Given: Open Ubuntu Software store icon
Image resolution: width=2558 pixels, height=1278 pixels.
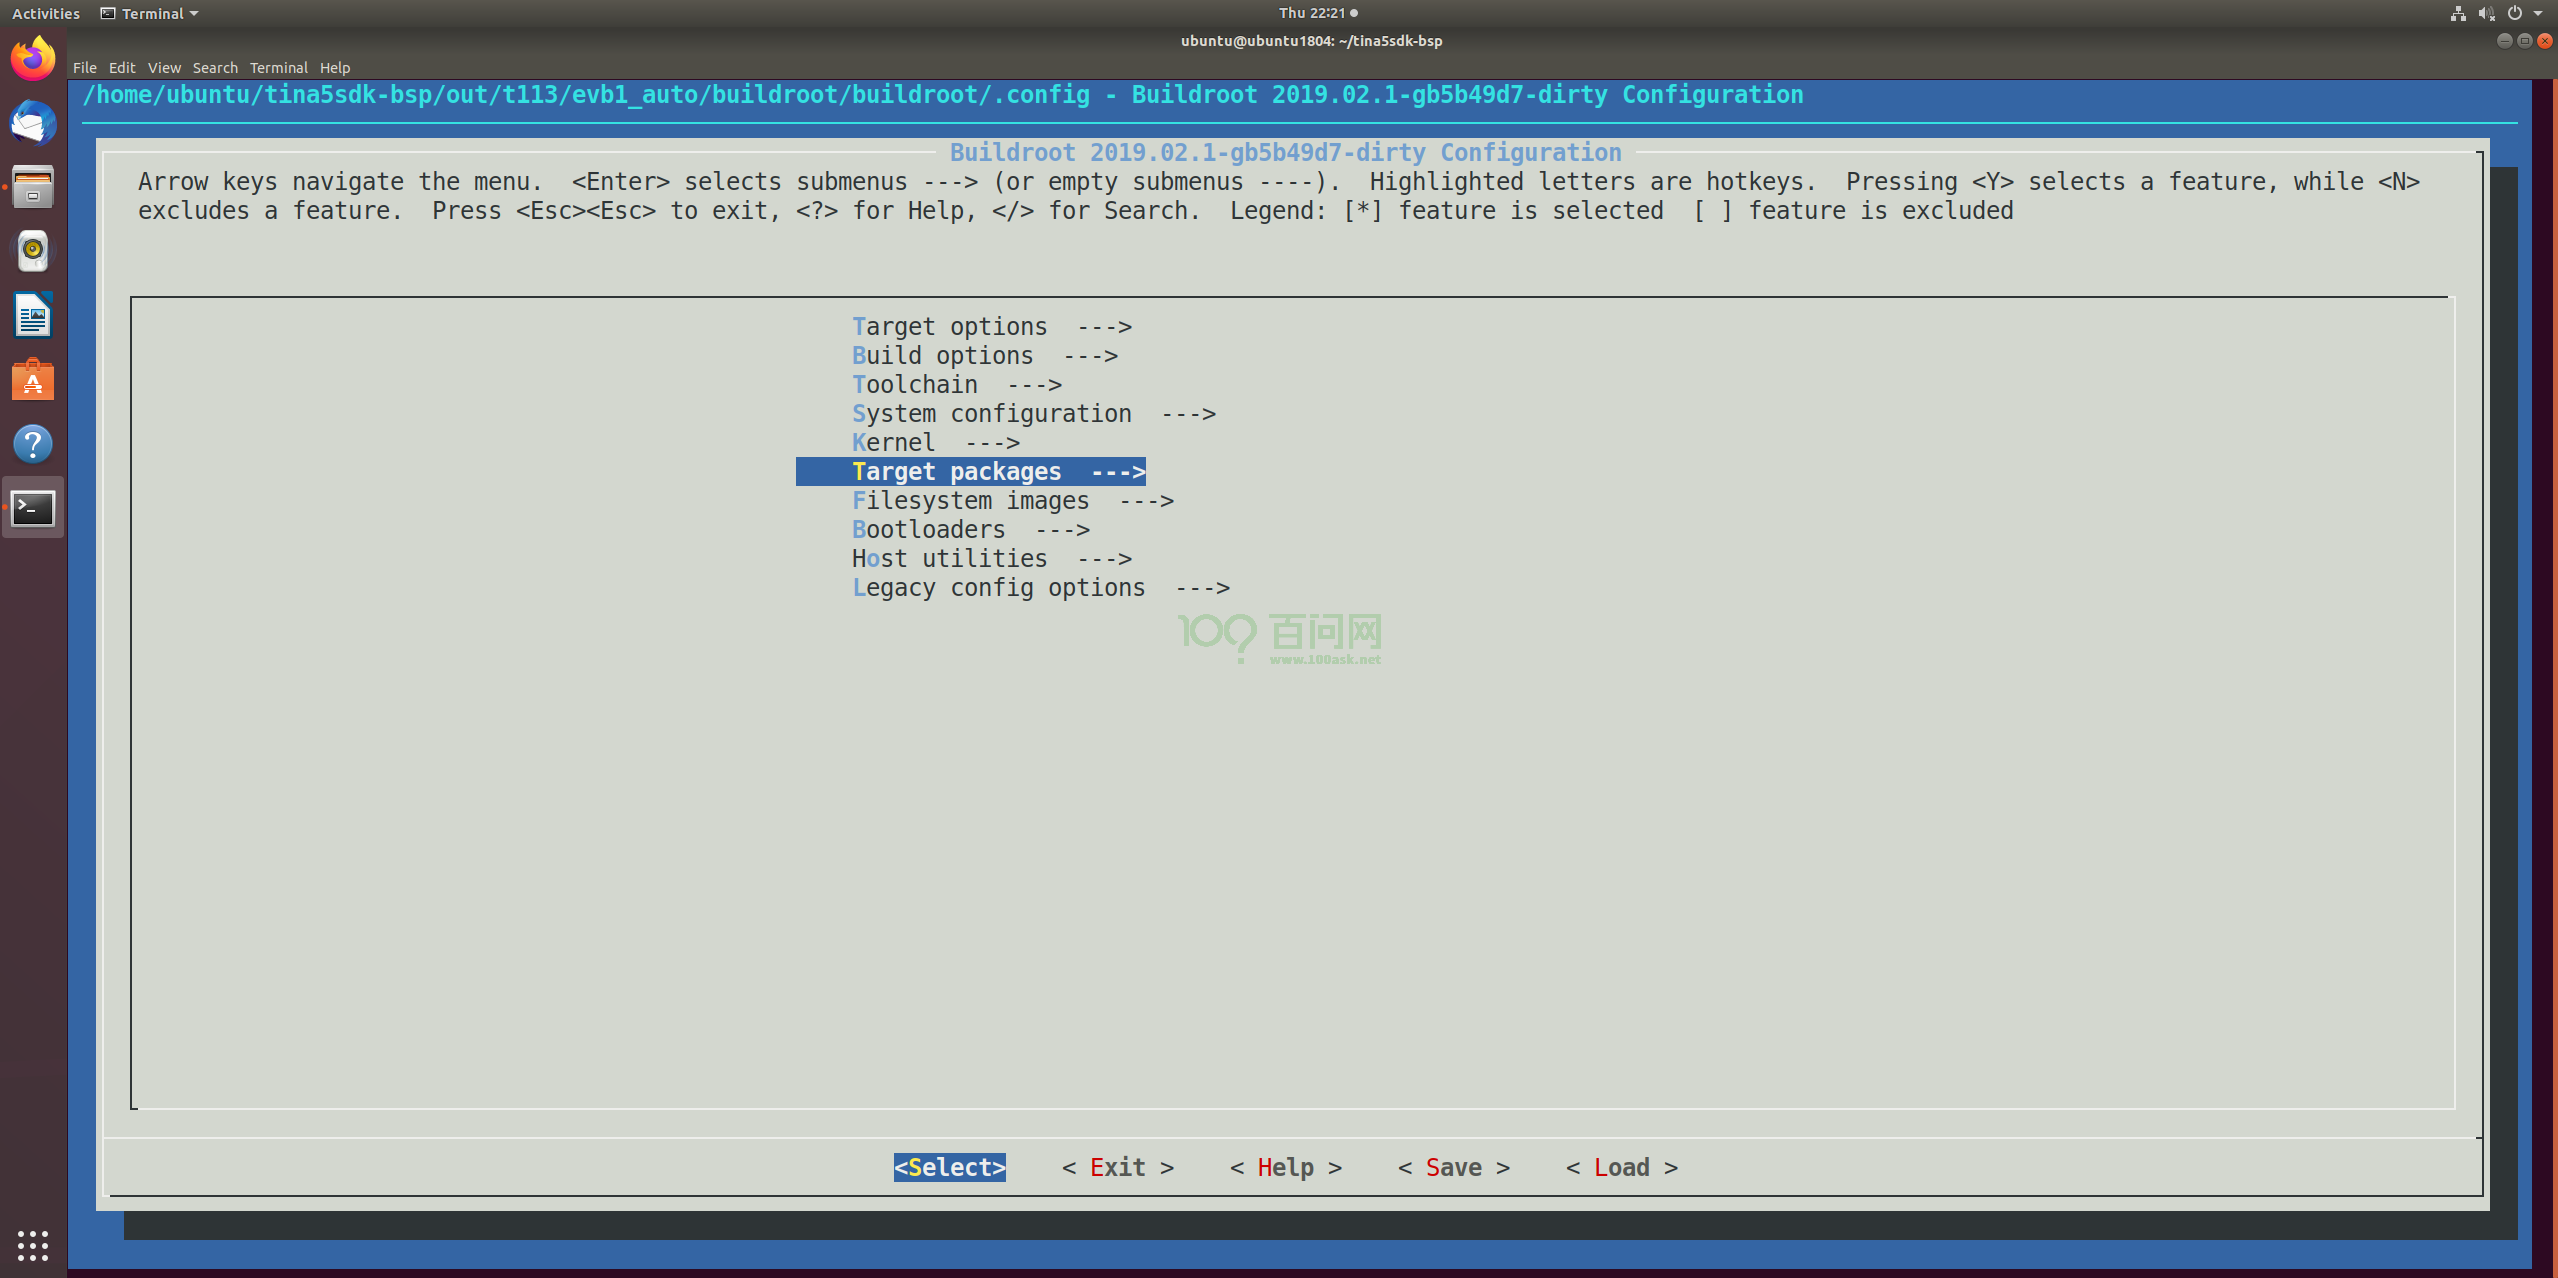Looking at the screenshot, I should pos(33,380).
